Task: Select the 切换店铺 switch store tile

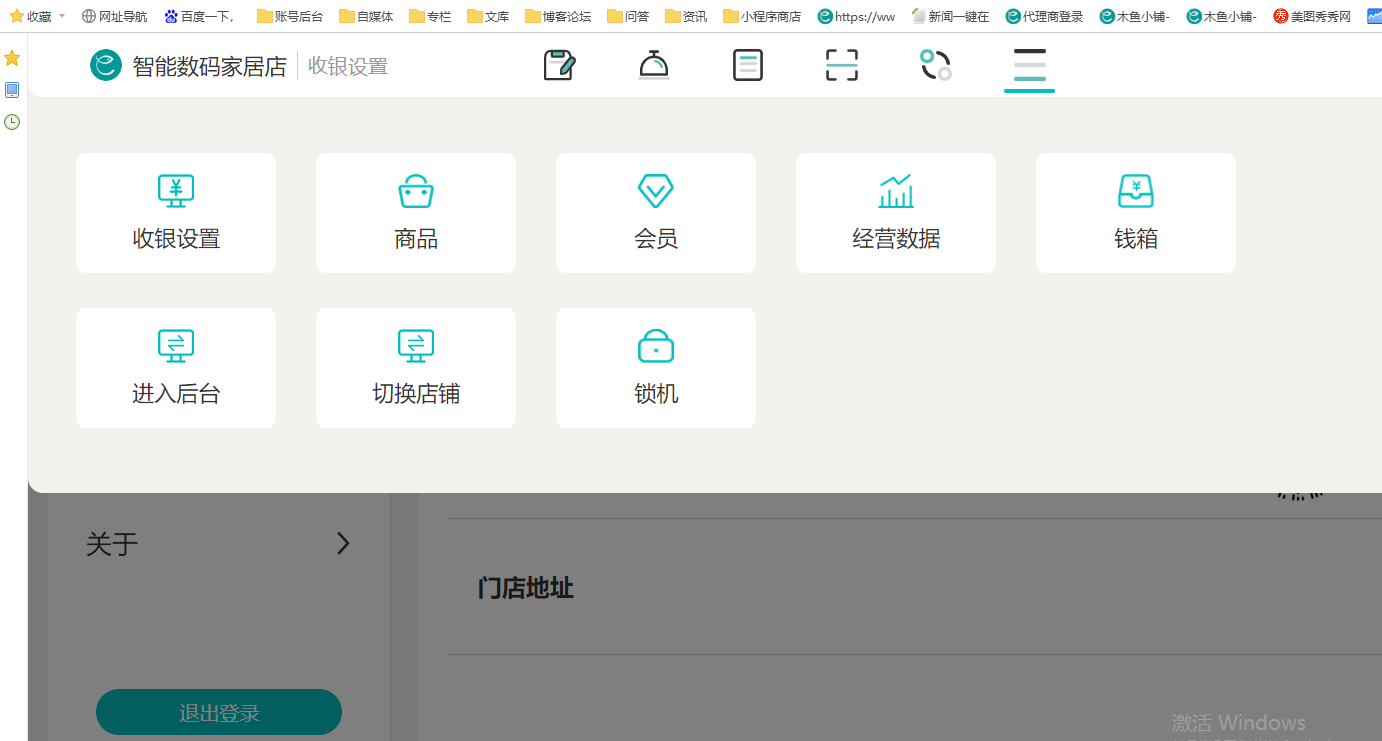Action: tap(416, 368)
